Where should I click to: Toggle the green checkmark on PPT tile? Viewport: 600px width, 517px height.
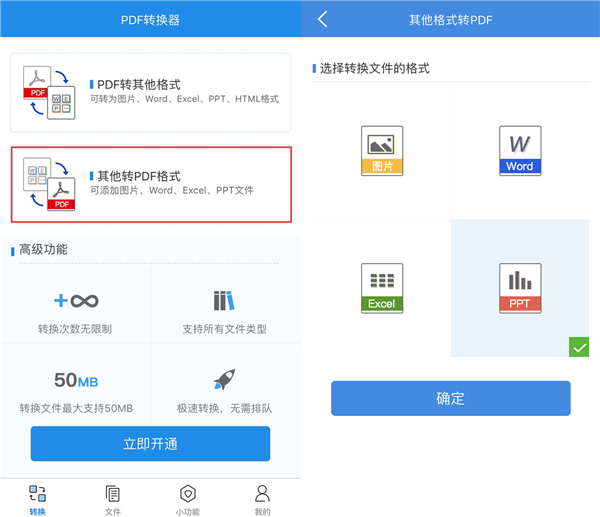click(579, 347)
